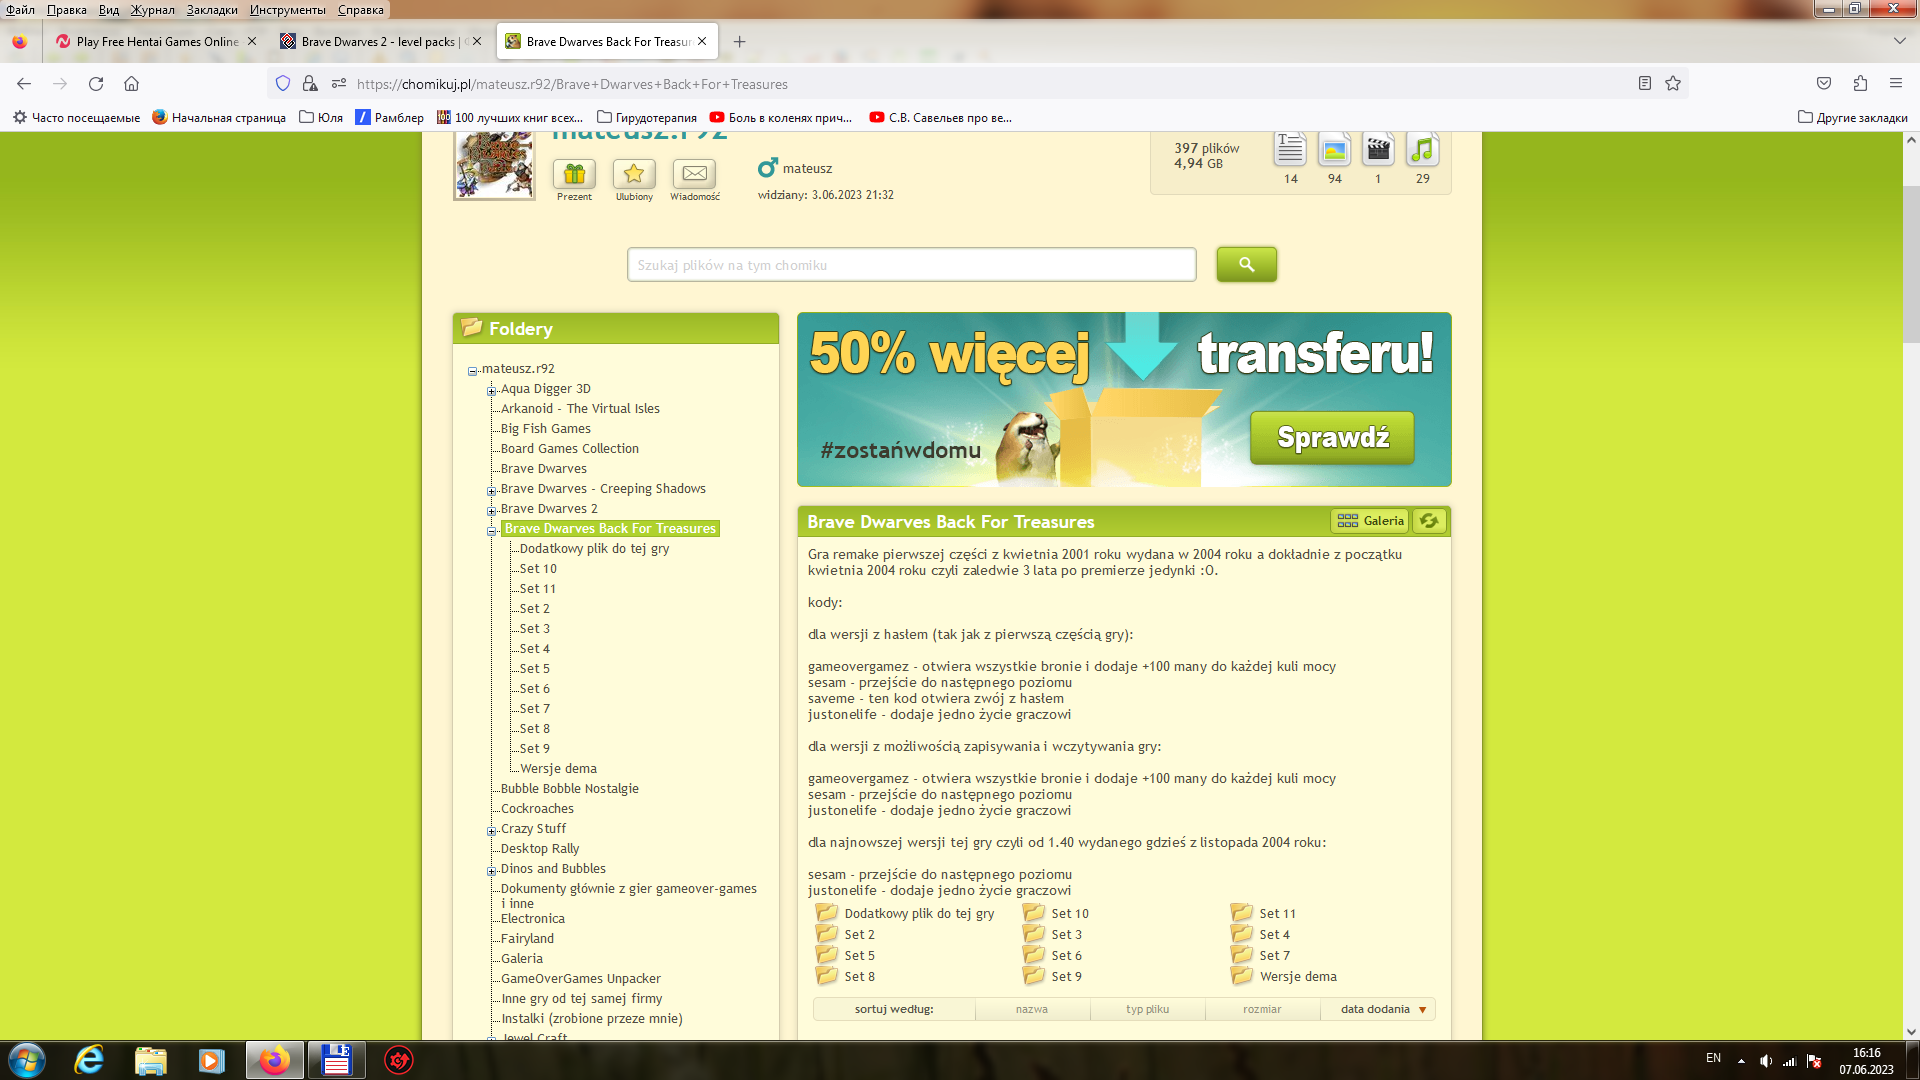The image size is (1920, 1080).
Task: Open the list all tabs dropdown
Action: (x=1899, y=41)
